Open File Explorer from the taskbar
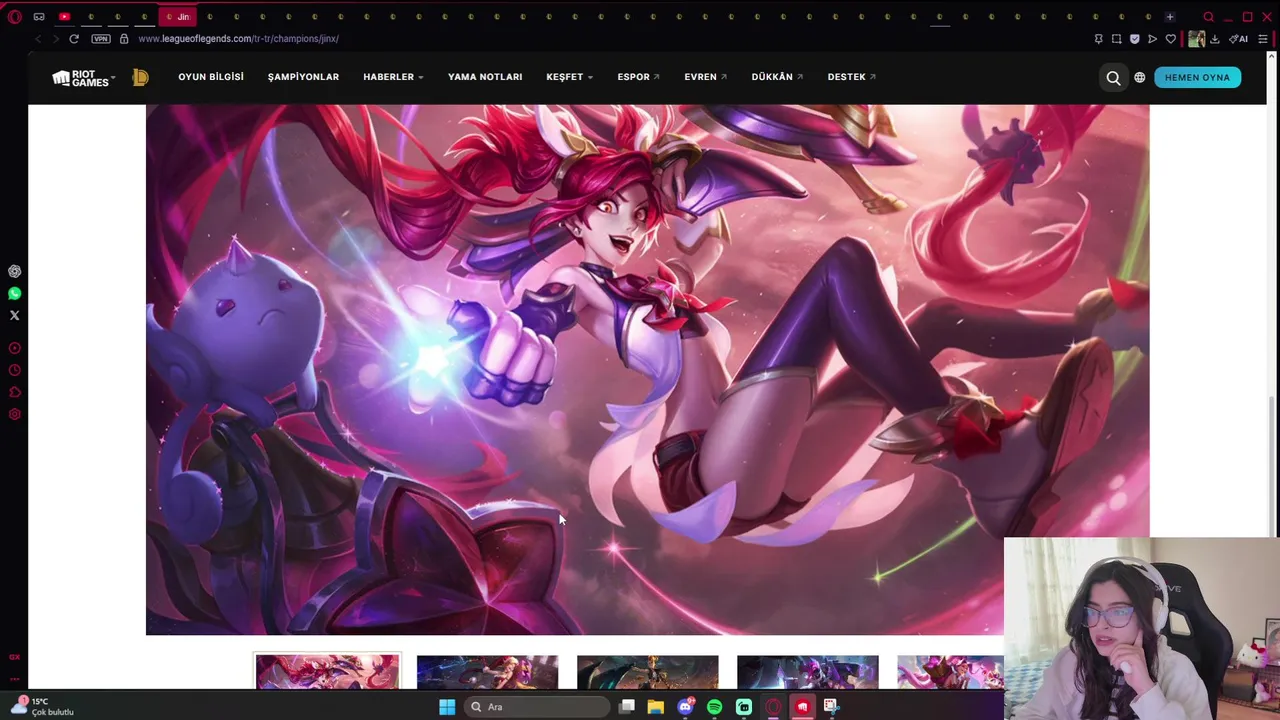 (656, 707)
